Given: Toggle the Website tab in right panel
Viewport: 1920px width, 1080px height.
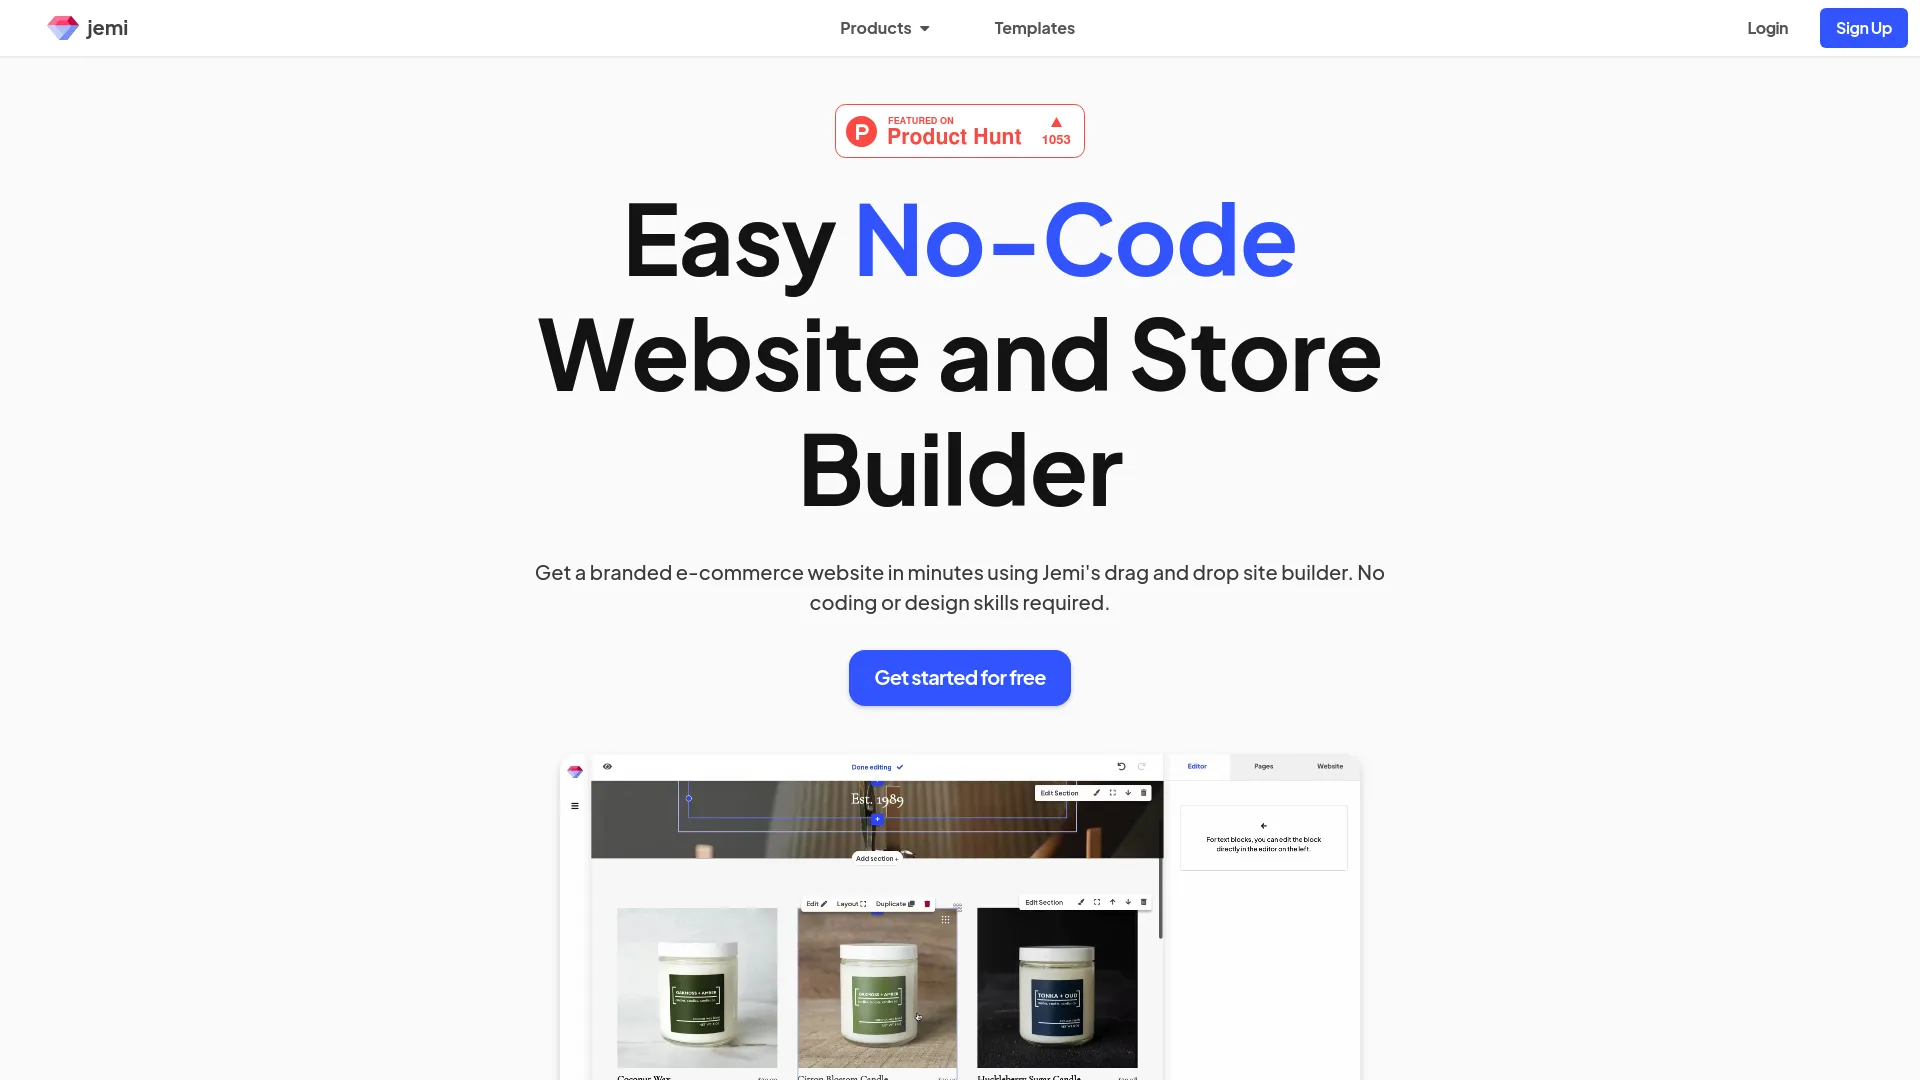Looking at the screenshot, I should [1327, 766].
